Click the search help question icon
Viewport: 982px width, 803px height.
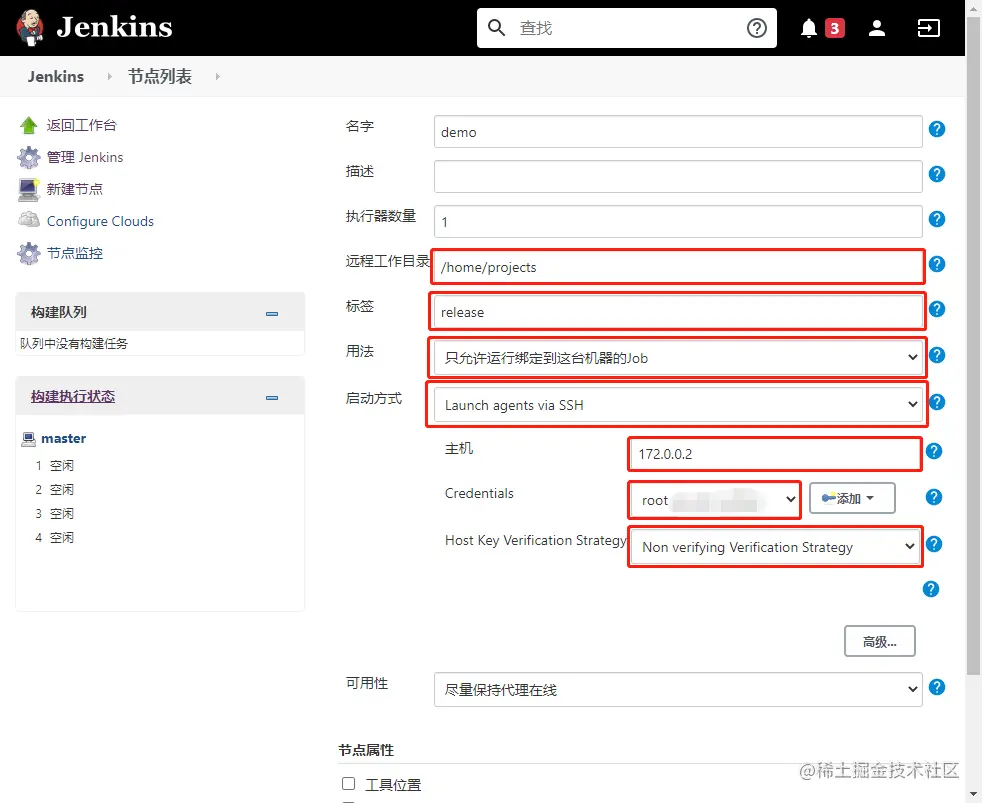point(757,28)
